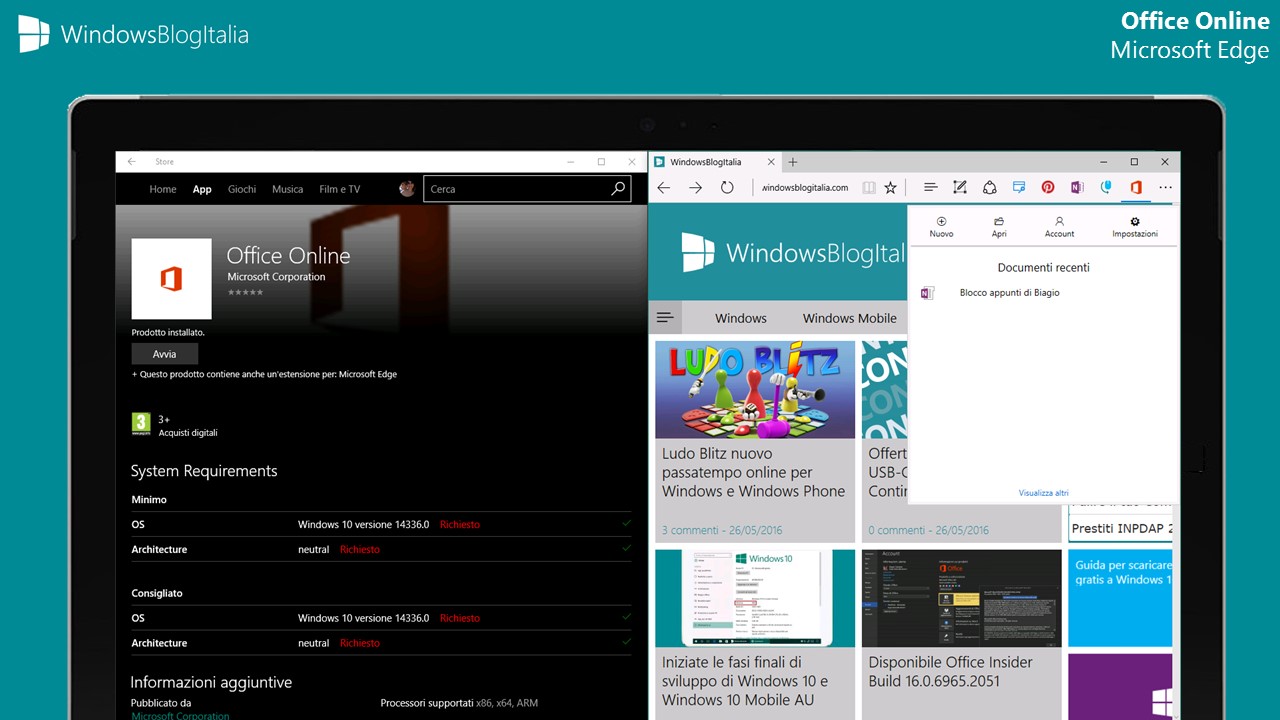Click Apri in Office Online panel
The width and height of the screenshot is (1280, 720).
pyautogui.click(x=999, y=227)
